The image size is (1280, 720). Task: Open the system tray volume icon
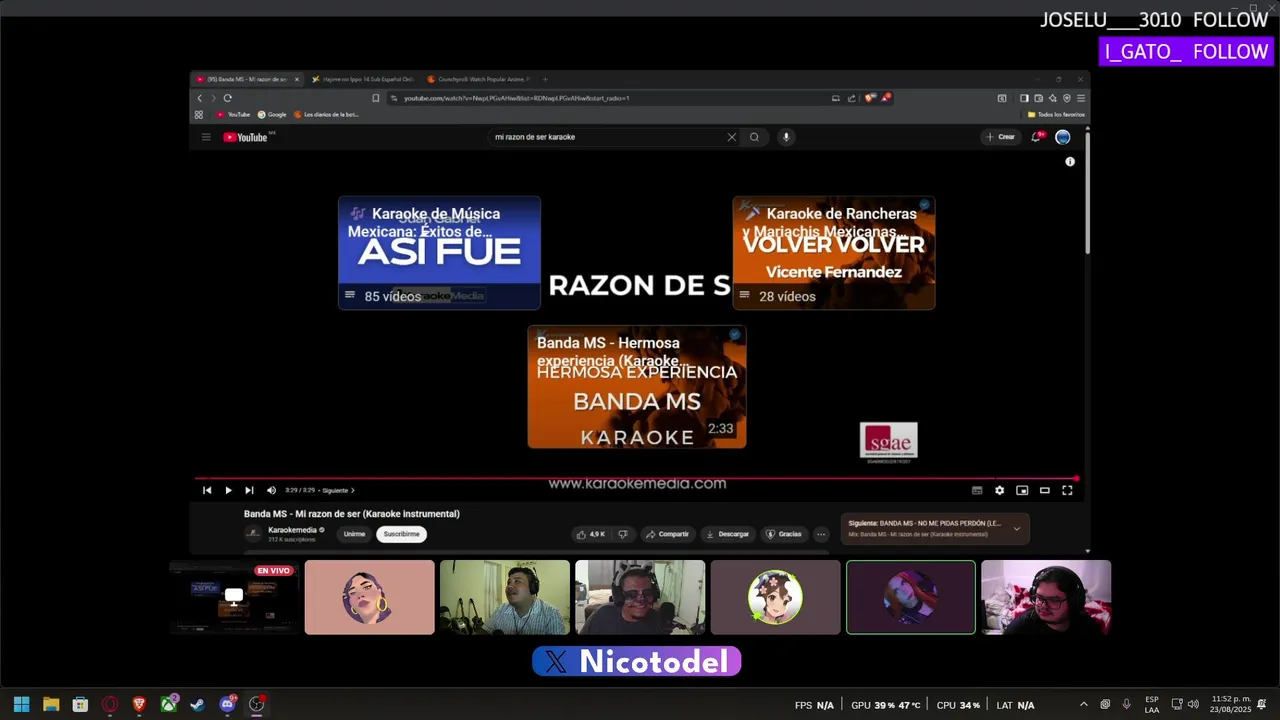click(x=1193, y=705)
